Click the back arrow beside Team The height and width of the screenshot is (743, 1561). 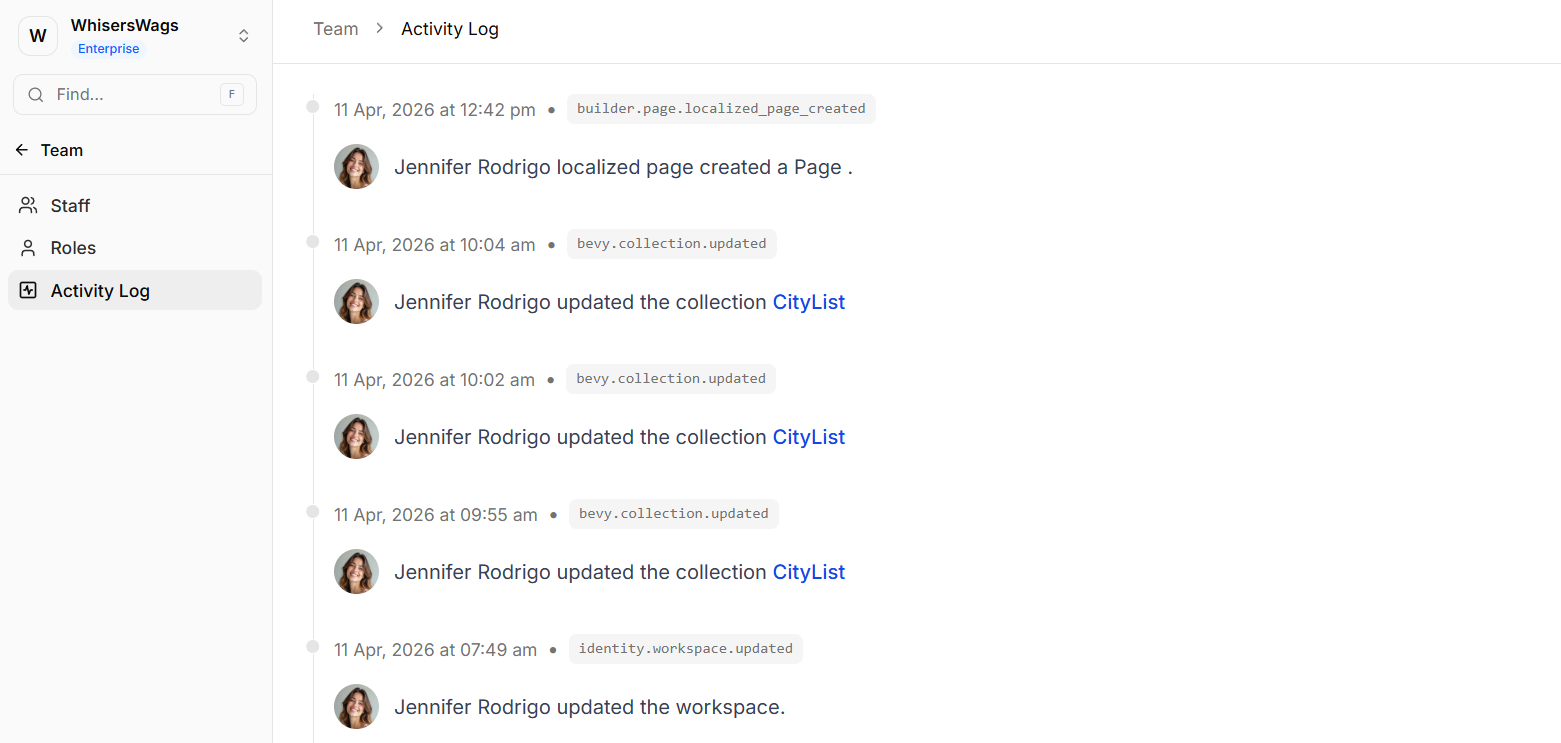pos(22,150)
